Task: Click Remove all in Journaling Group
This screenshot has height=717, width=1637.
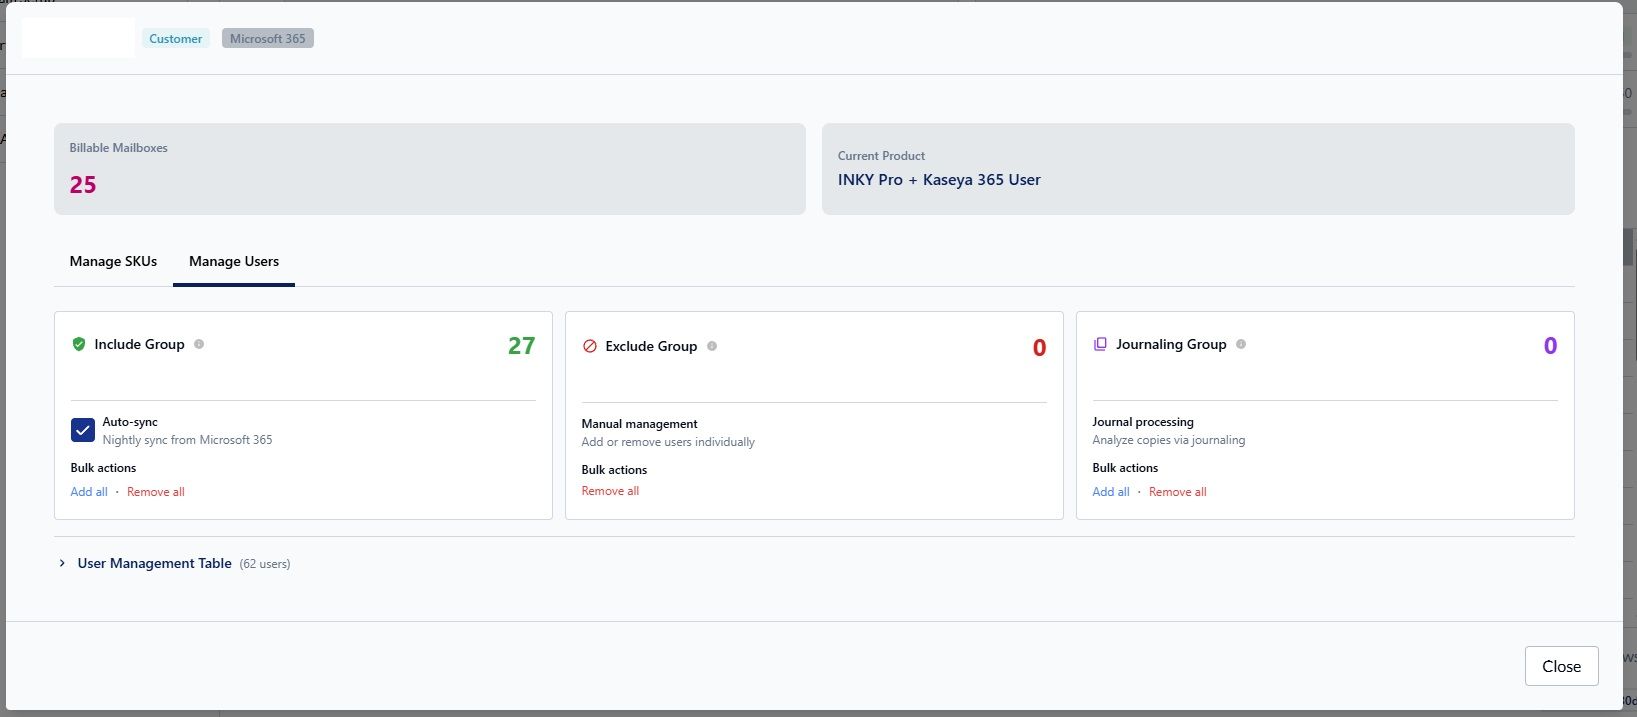Action: click(x=1178, y=492)
